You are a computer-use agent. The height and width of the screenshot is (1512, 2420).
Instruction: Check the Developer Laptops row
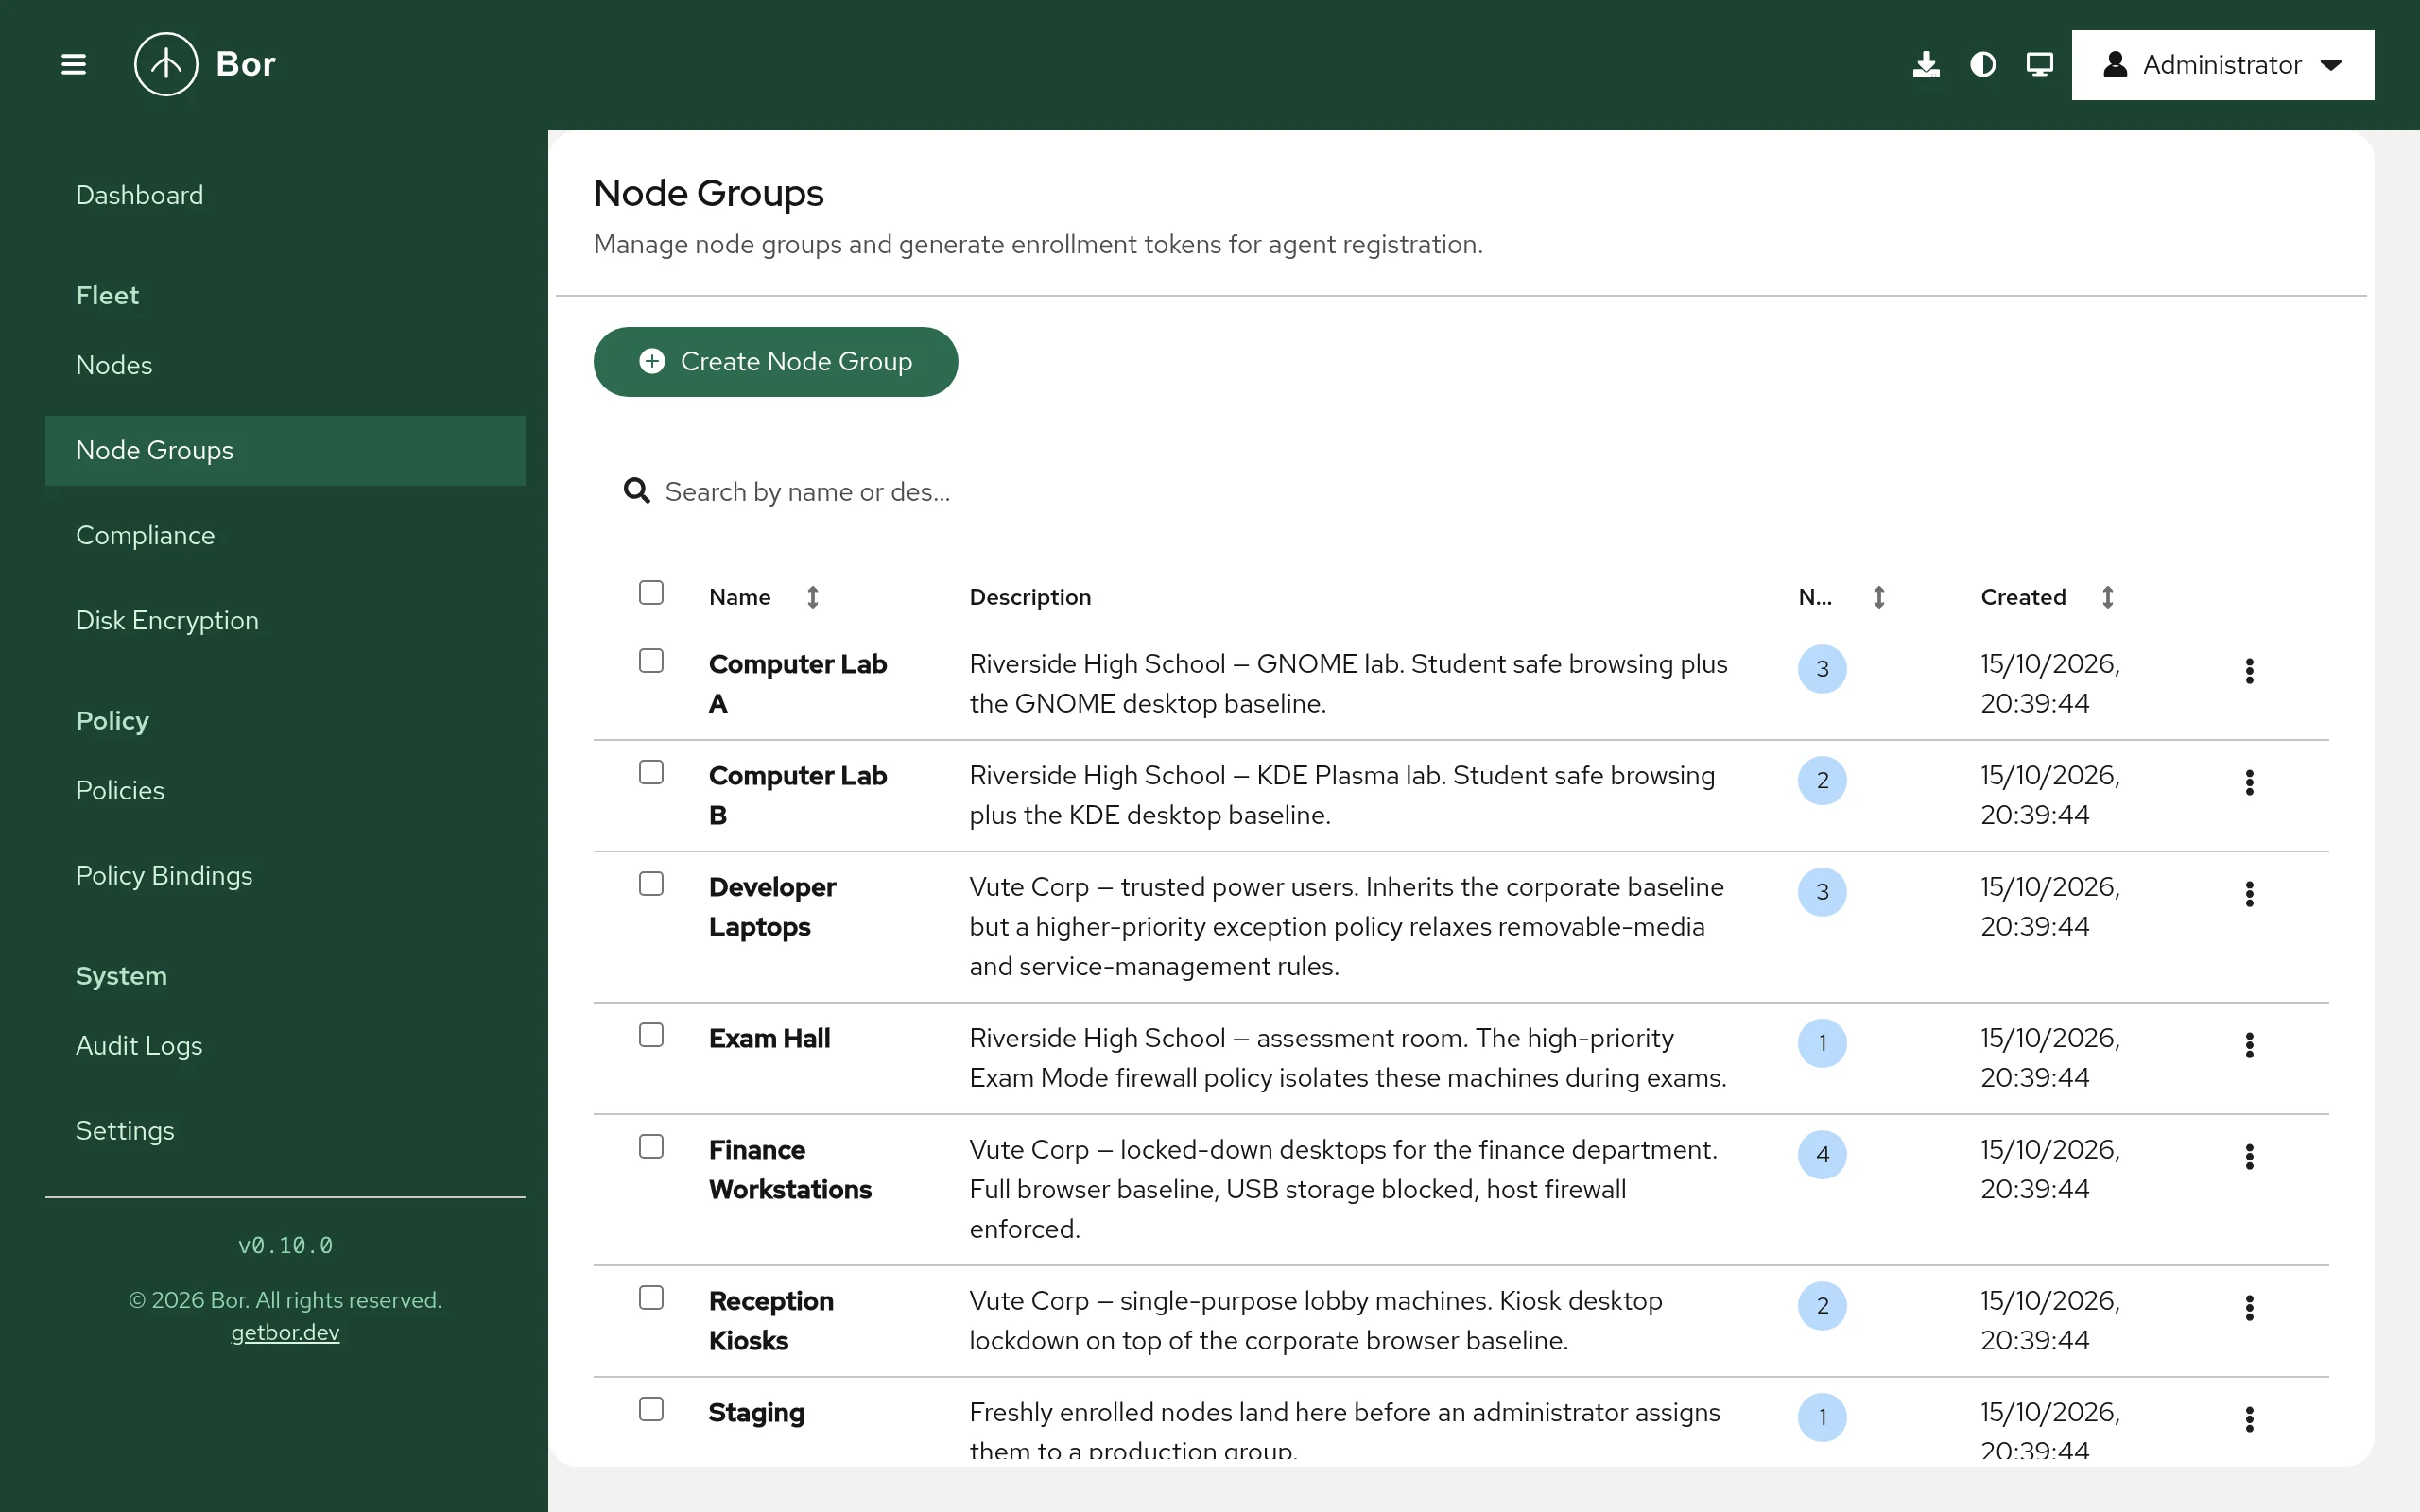[x=651, y=884]
